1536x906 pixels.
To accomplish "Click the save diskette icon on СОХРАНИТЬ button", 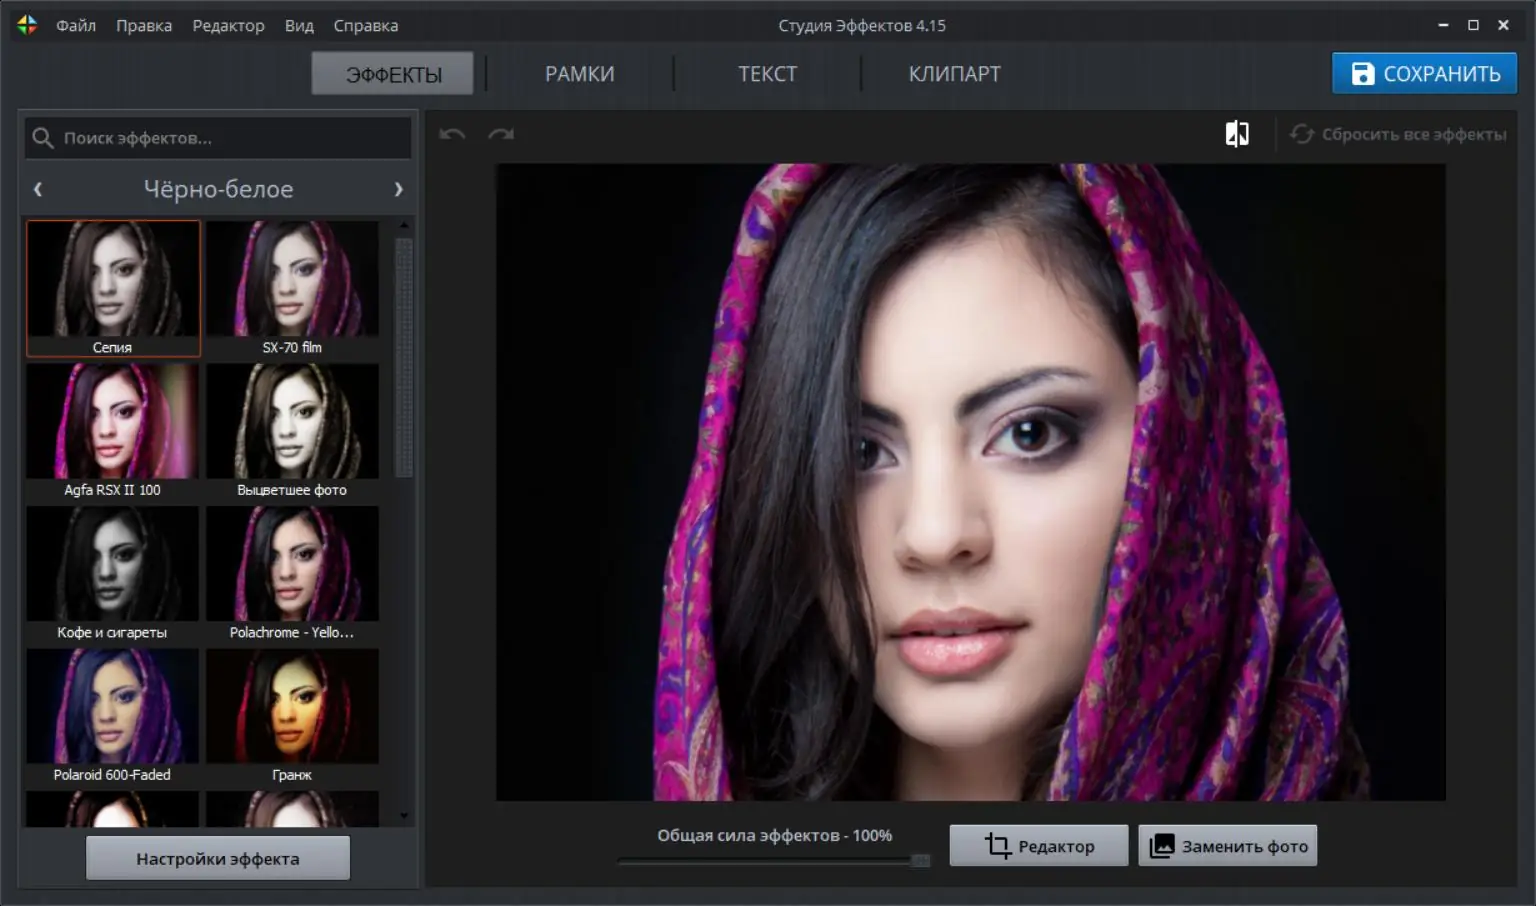I will (1363, 73).
